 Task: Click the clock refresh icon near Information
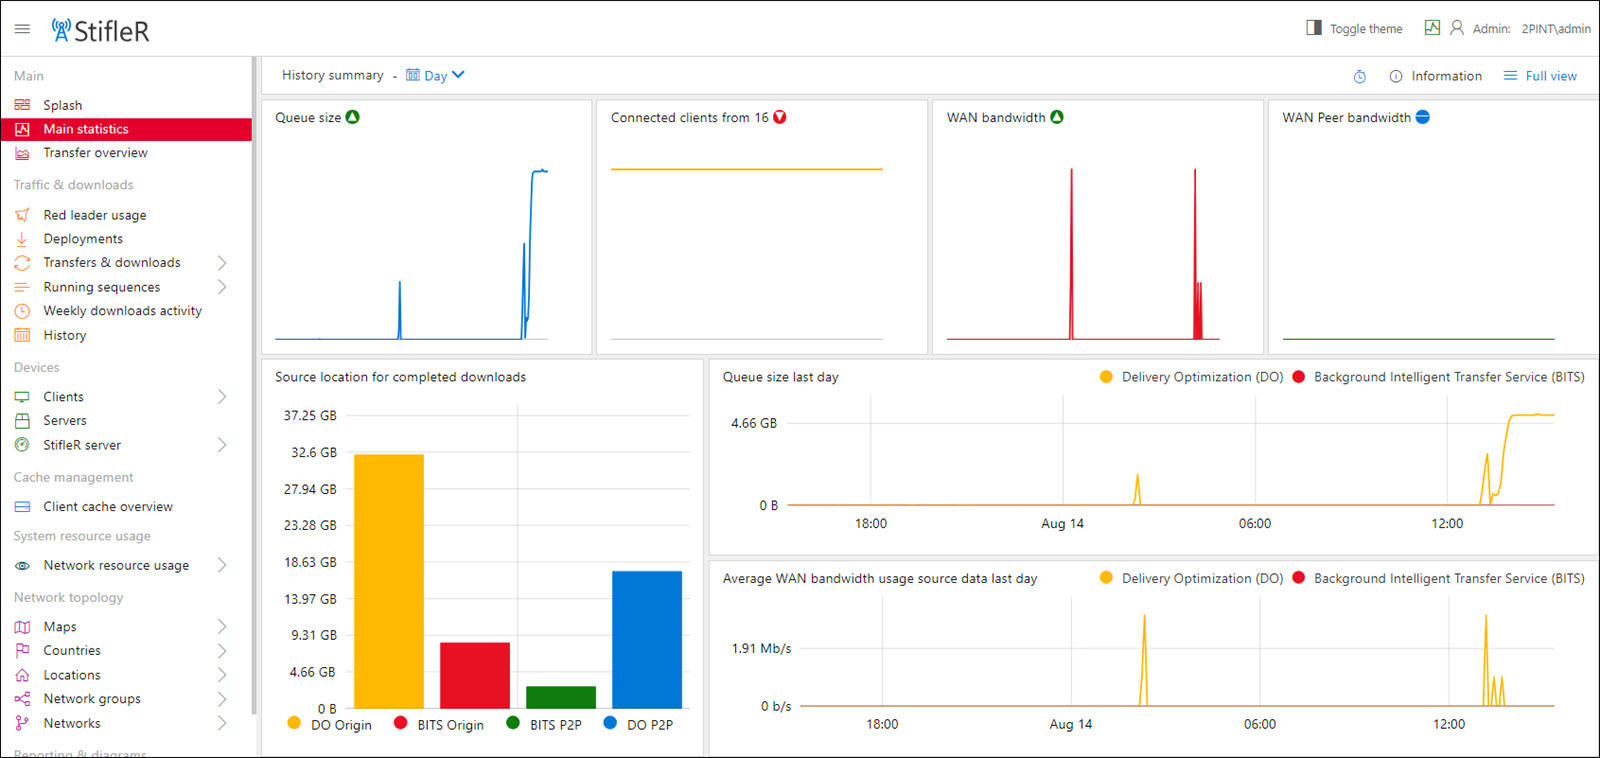pyautogui.click(x=1359, y=77)
